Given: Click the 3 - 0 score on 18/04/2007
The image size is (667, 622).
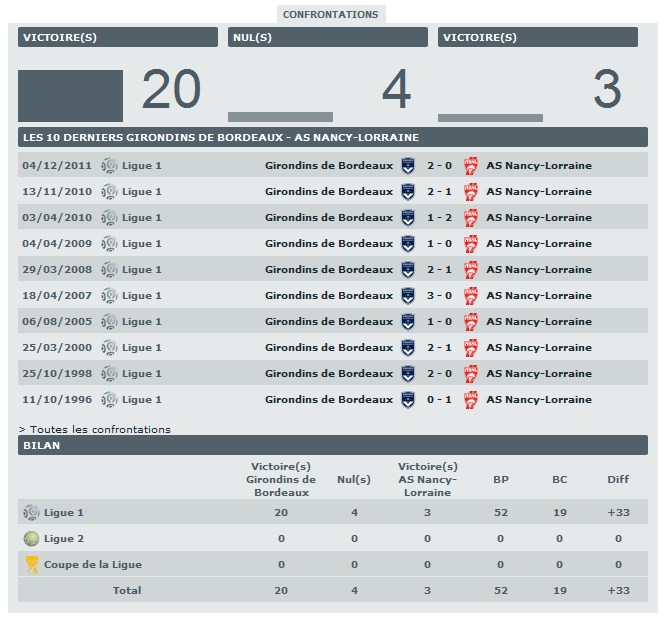Looking at the screenshot, I should 439,296.
